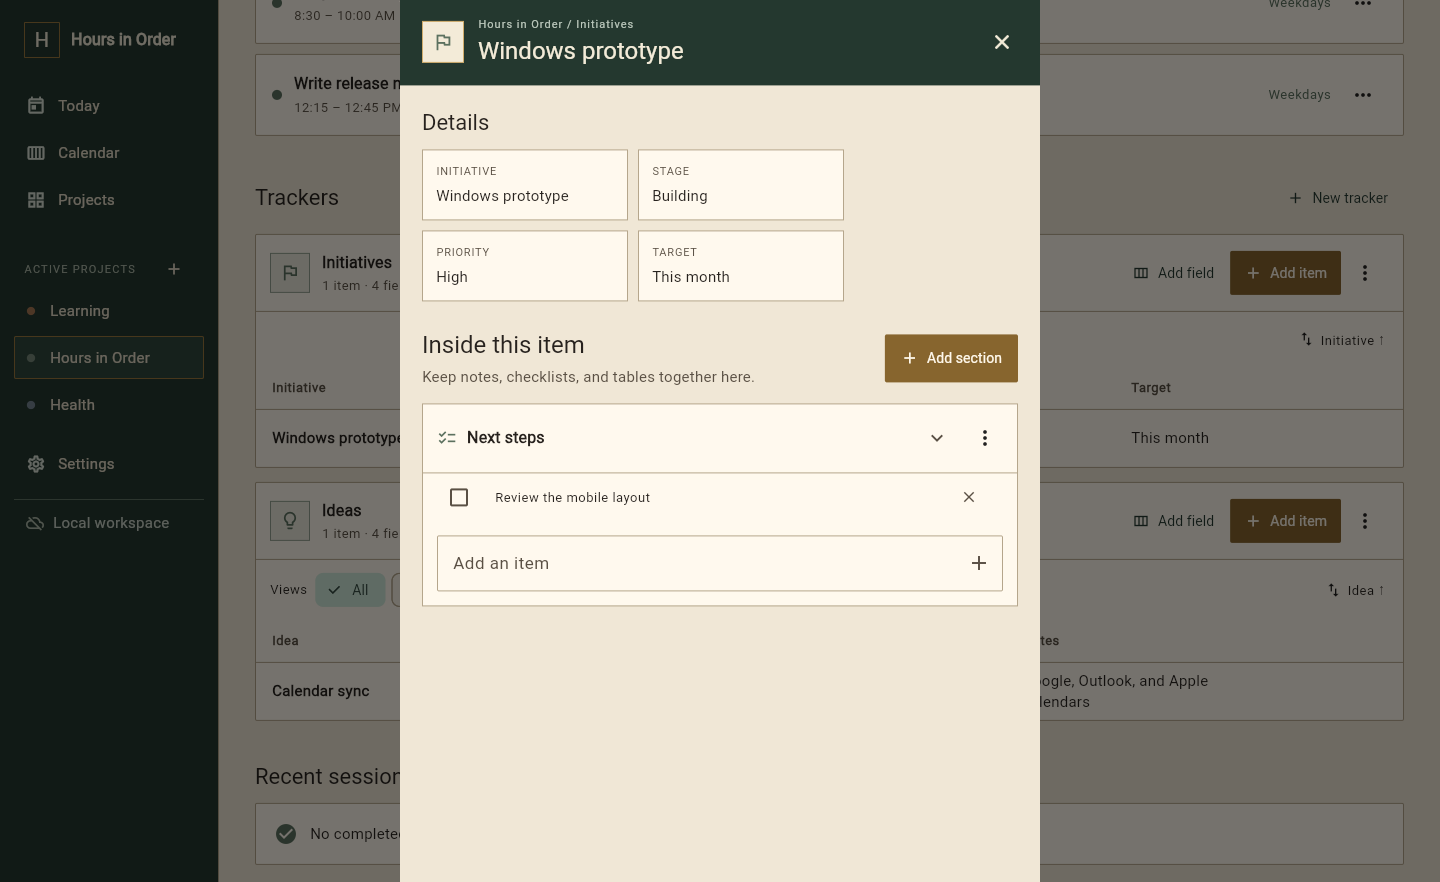This screenshot has width=1440, height=882.
Task: Click the checkmark icon in Recent sessions
Action: pyautogui.click(x=286, y=834)
